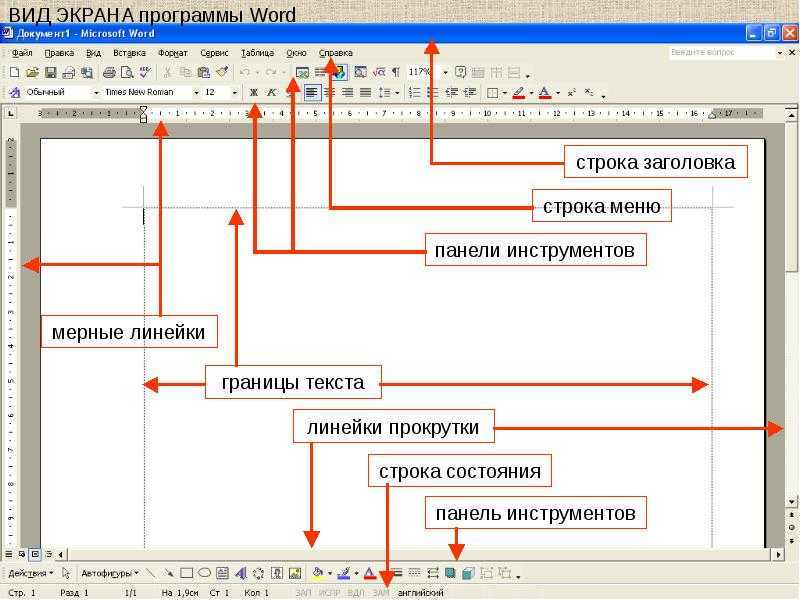Viewport: 800px width, 600px height.
Task: Select the Rectangle drawing tool
Action: (186, 573)
